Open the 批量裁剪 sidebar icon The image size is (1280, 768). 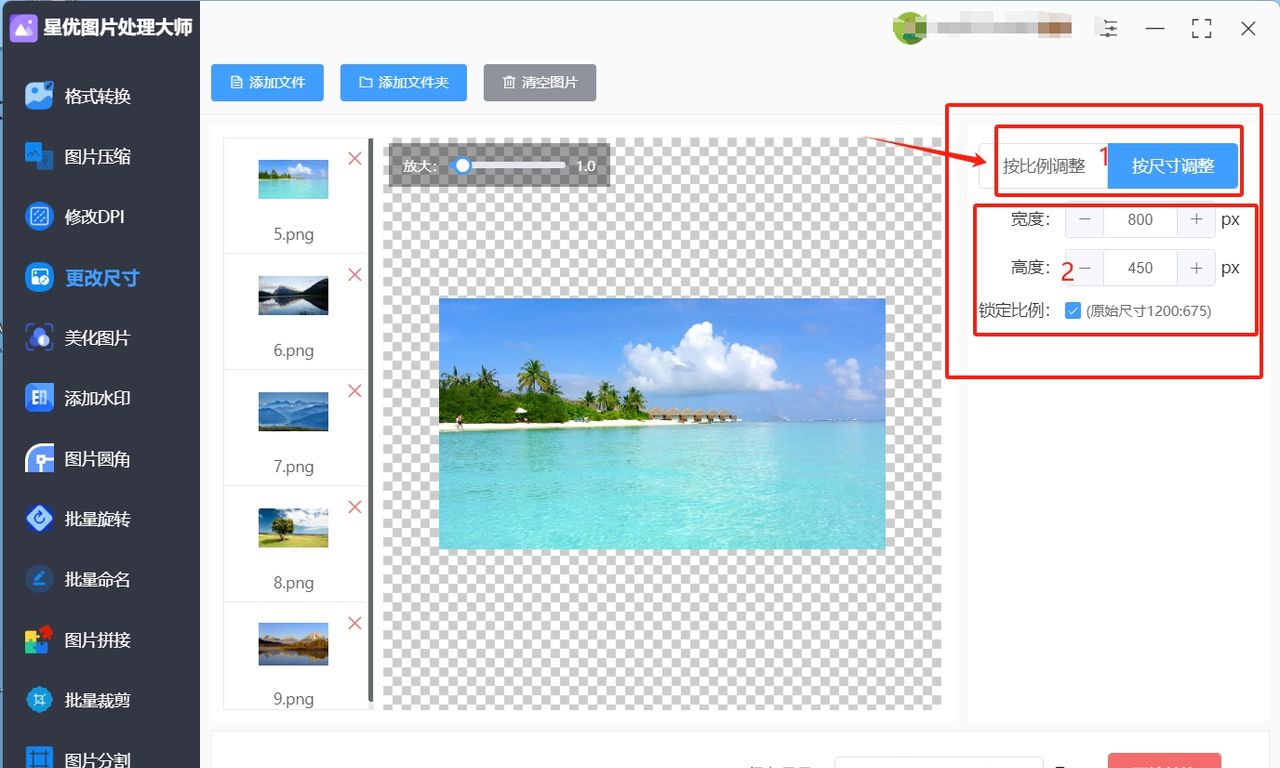tap(39, 700)
